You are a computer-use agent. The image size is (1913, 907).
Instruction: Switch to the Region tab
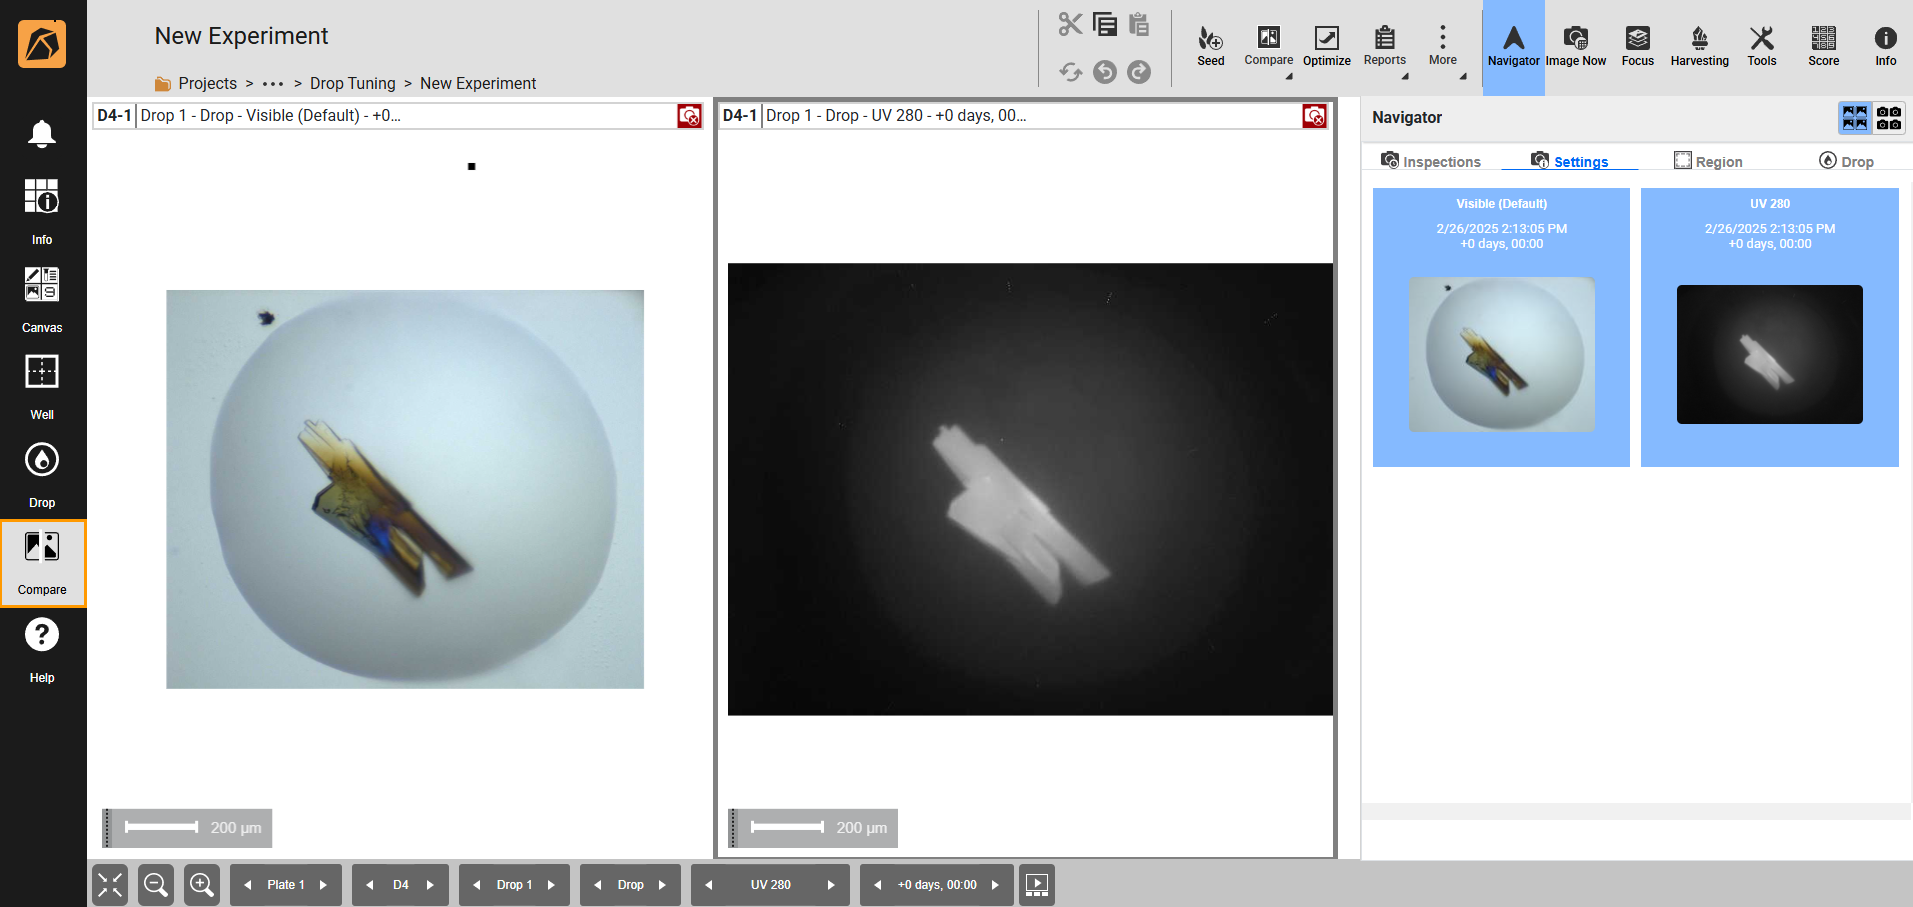[1708, 161]
